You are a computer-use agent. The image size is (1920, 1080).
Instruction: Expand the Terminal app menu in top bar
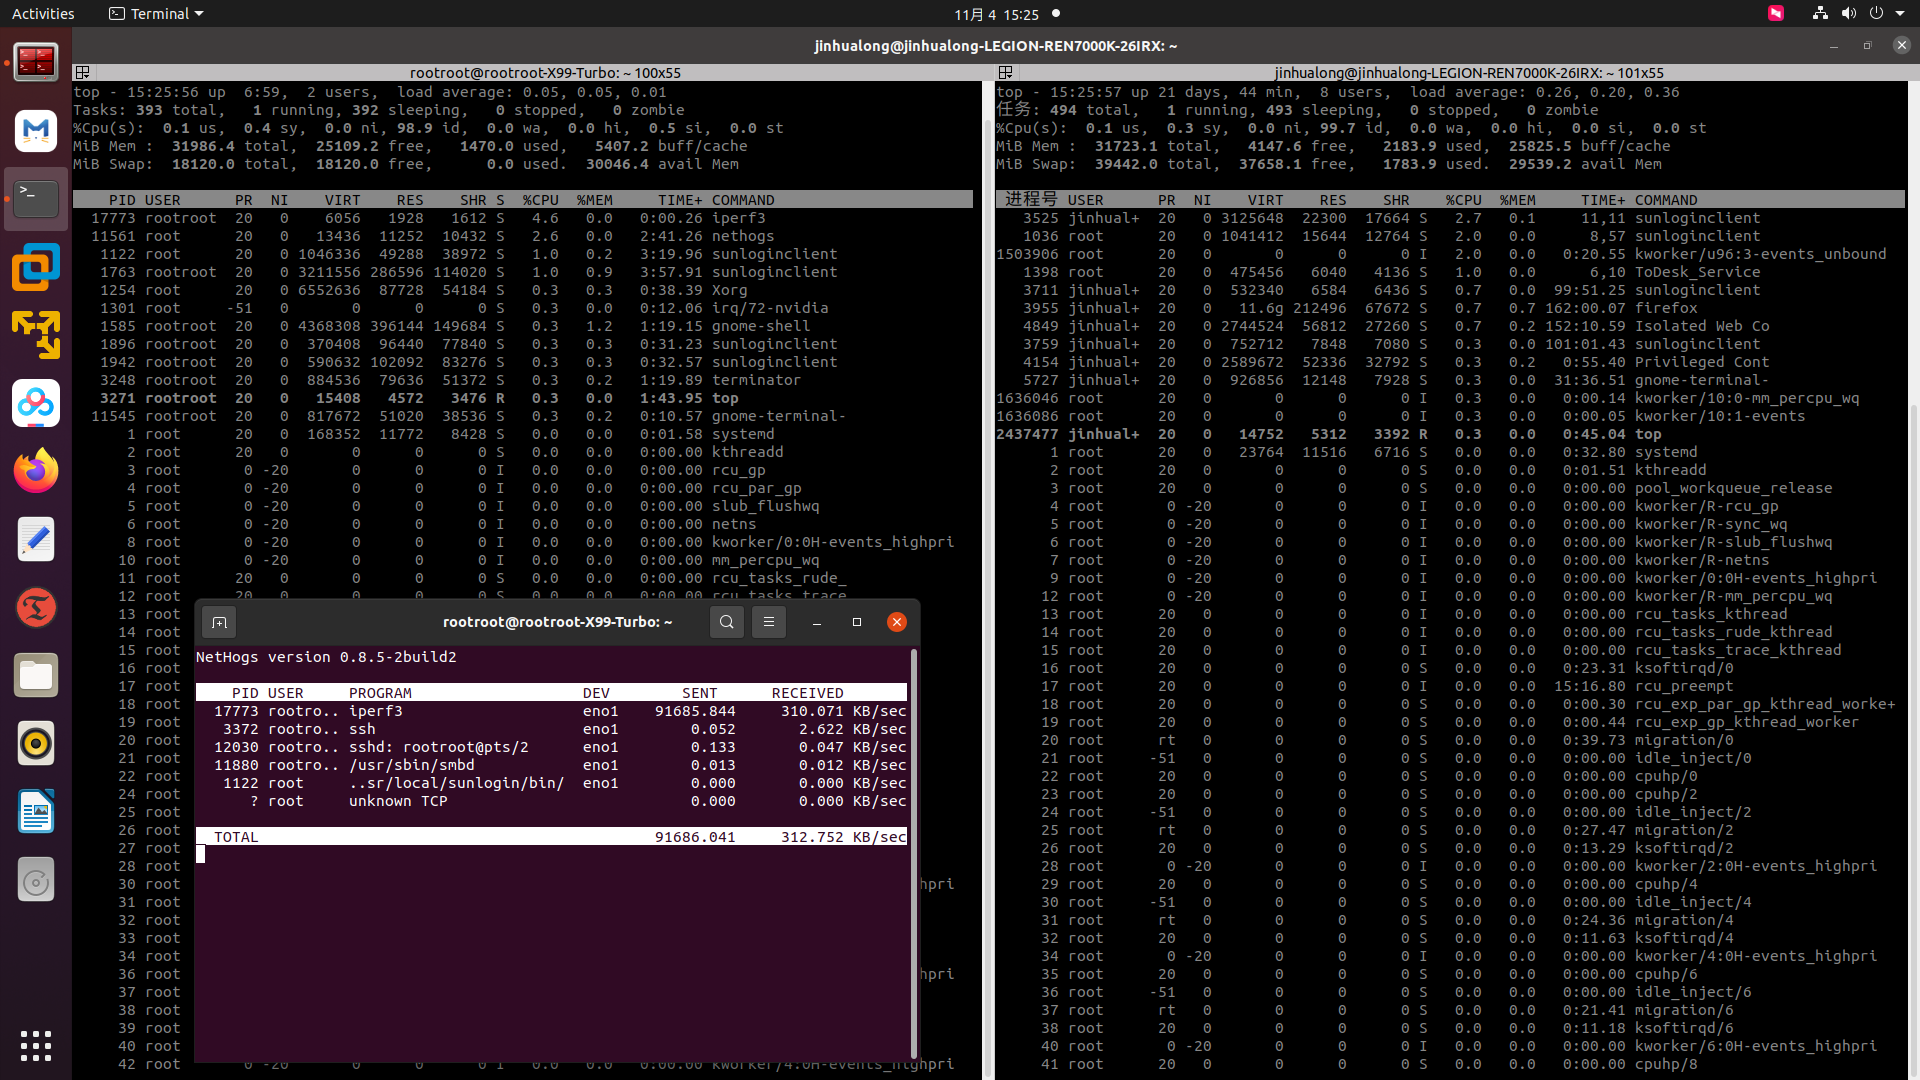[x=156, y=14]
